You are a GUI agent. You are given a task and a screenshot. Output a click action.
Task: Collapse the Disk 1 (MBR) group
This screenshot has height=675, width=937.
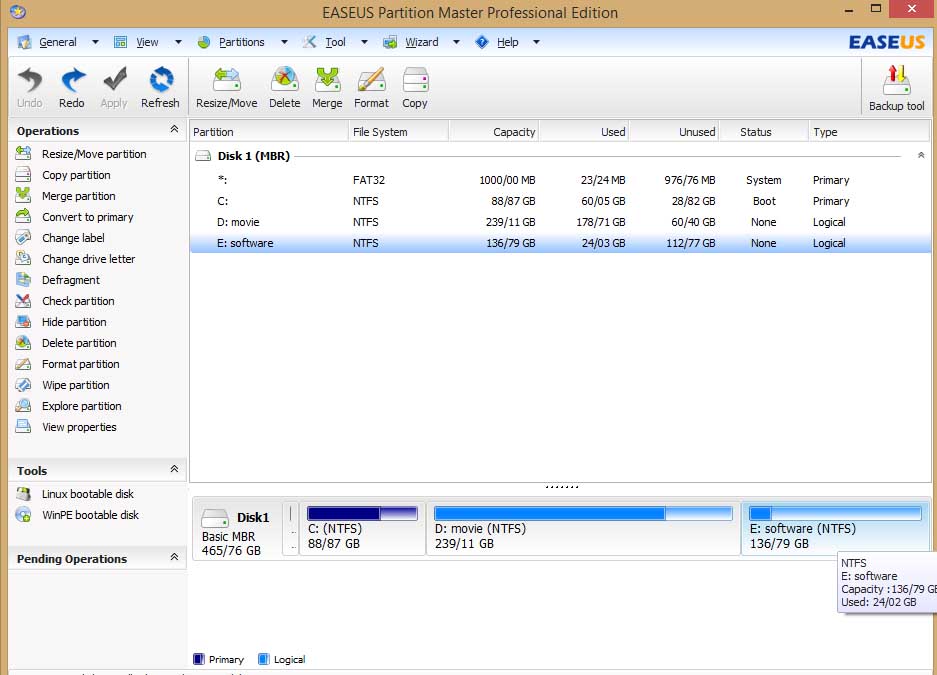click(920, 156)
